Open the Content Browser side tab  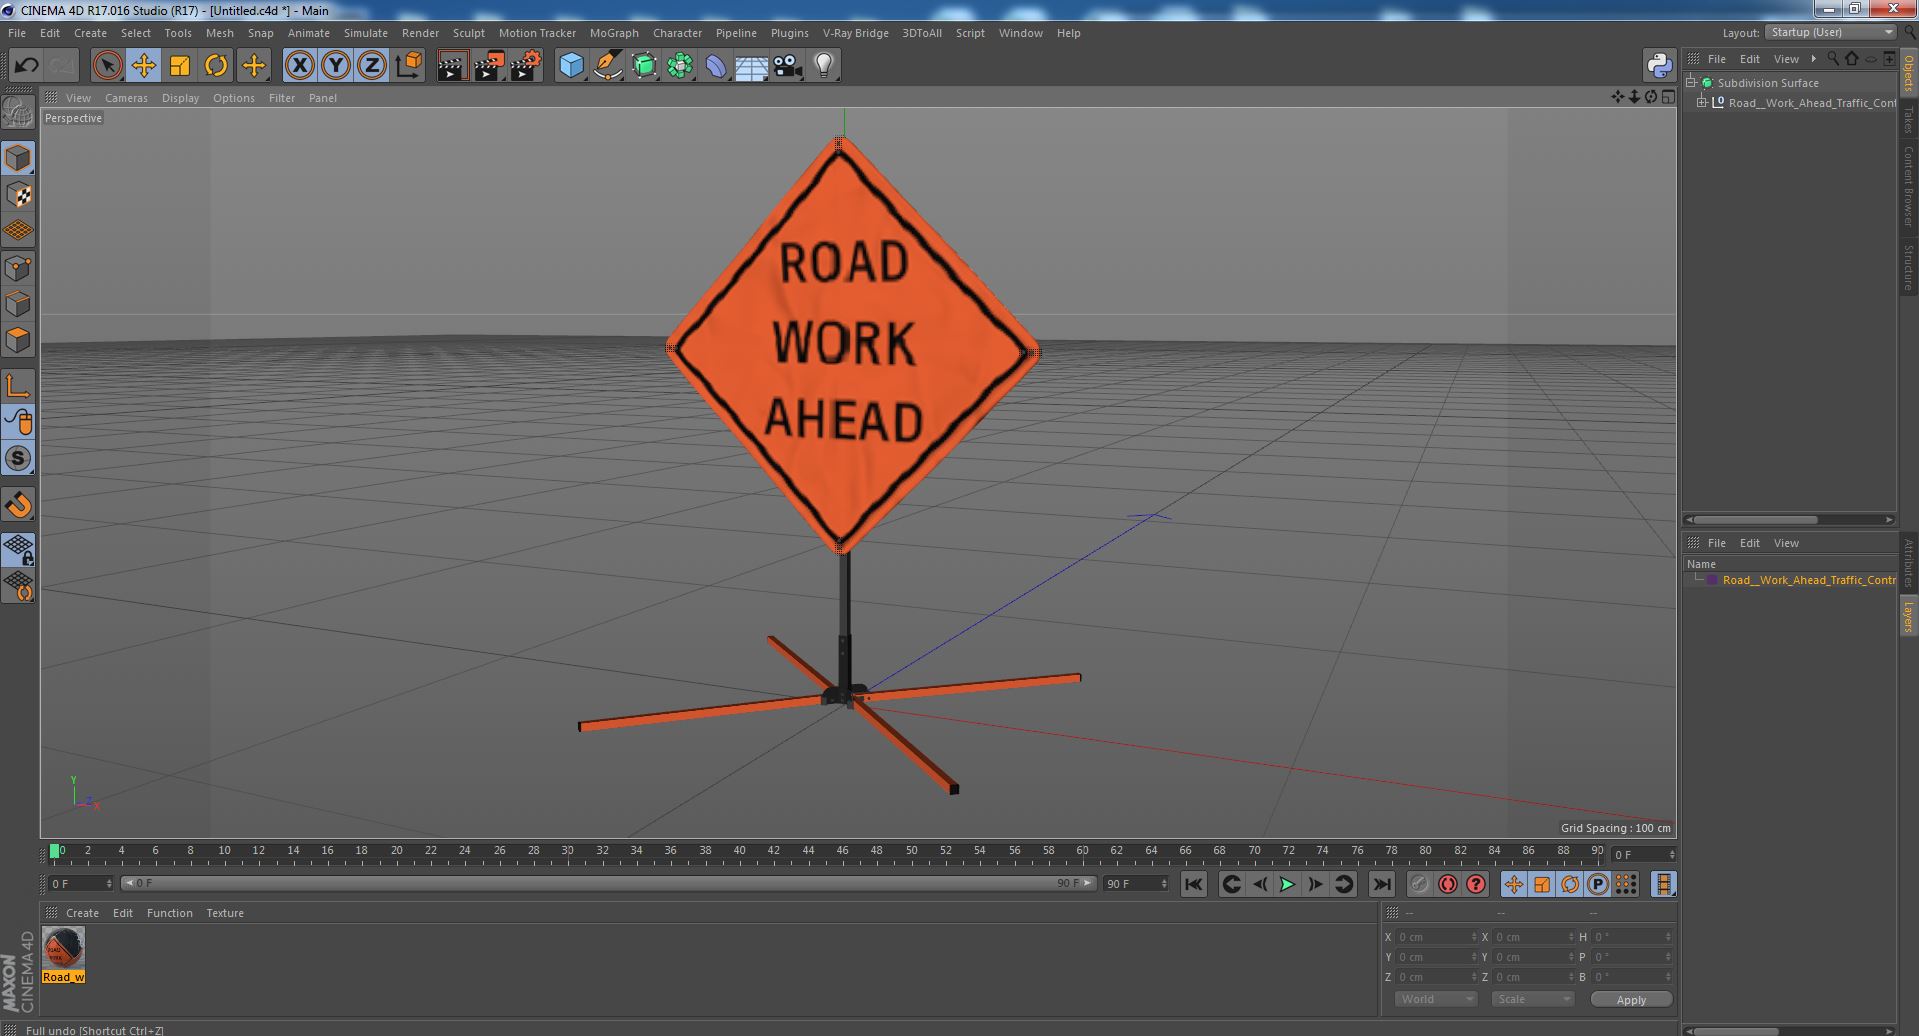tap(1909, 186)
